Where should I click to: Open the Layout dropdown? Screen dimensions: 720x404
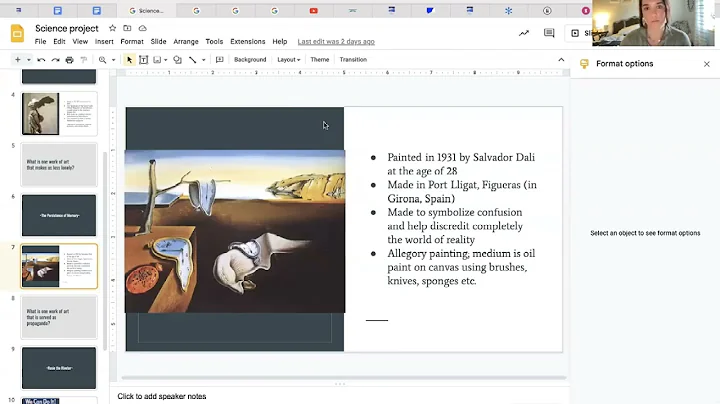pos(288,60)
